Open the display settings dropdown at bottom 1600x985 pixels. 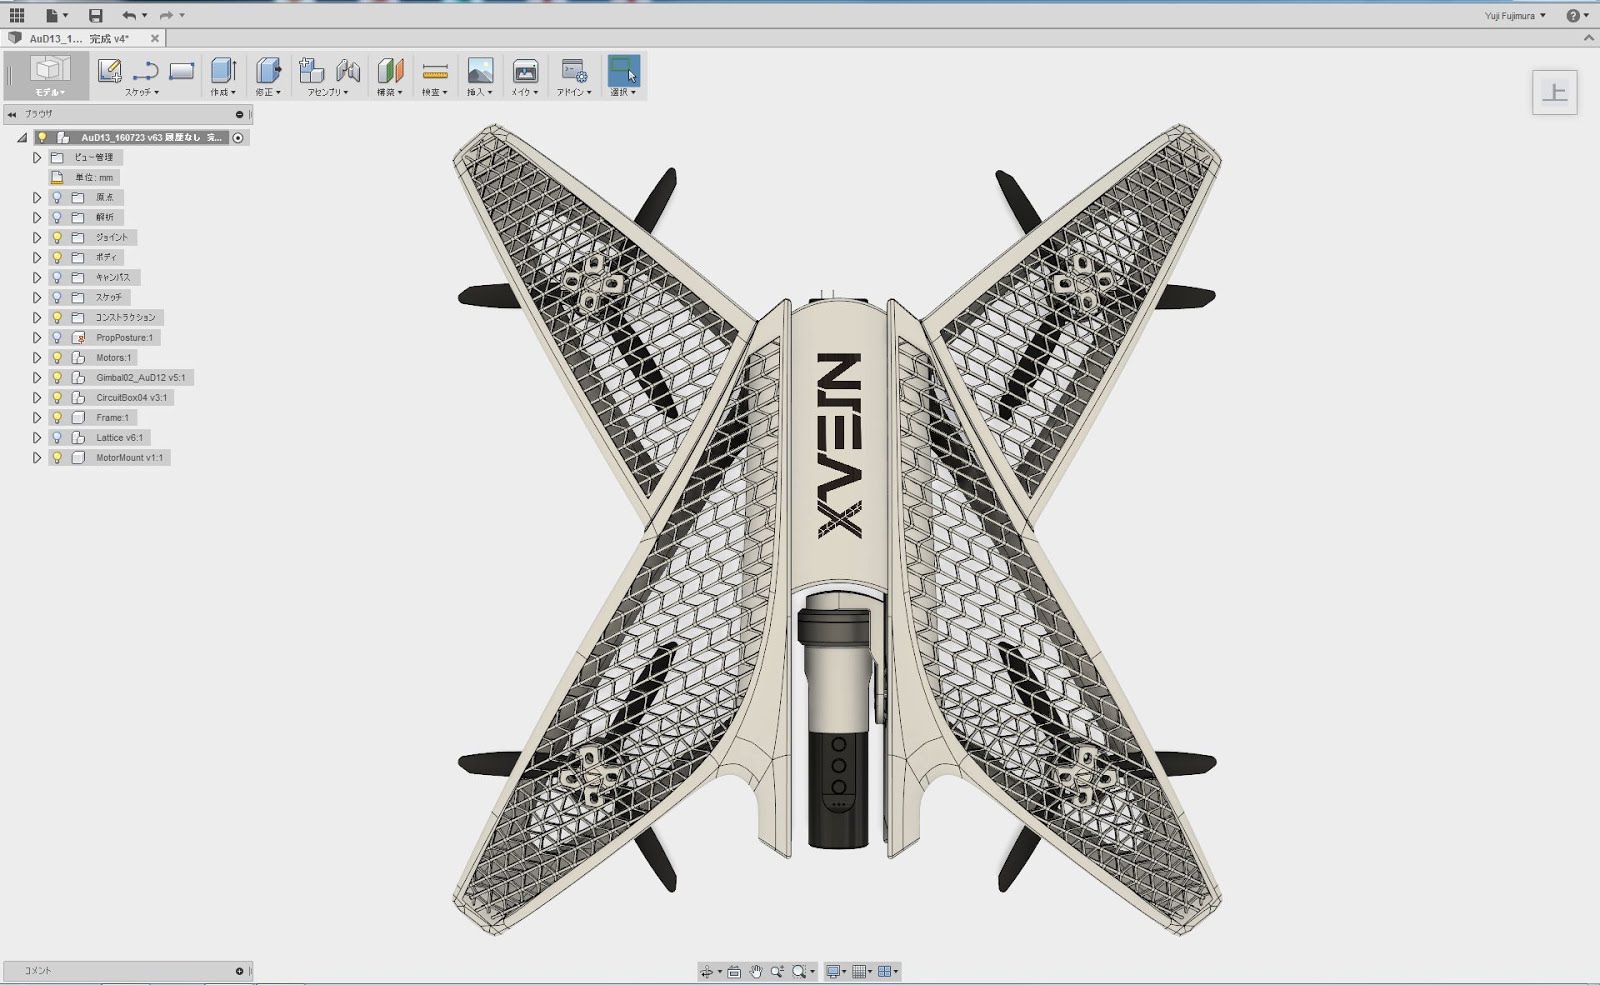844,970
